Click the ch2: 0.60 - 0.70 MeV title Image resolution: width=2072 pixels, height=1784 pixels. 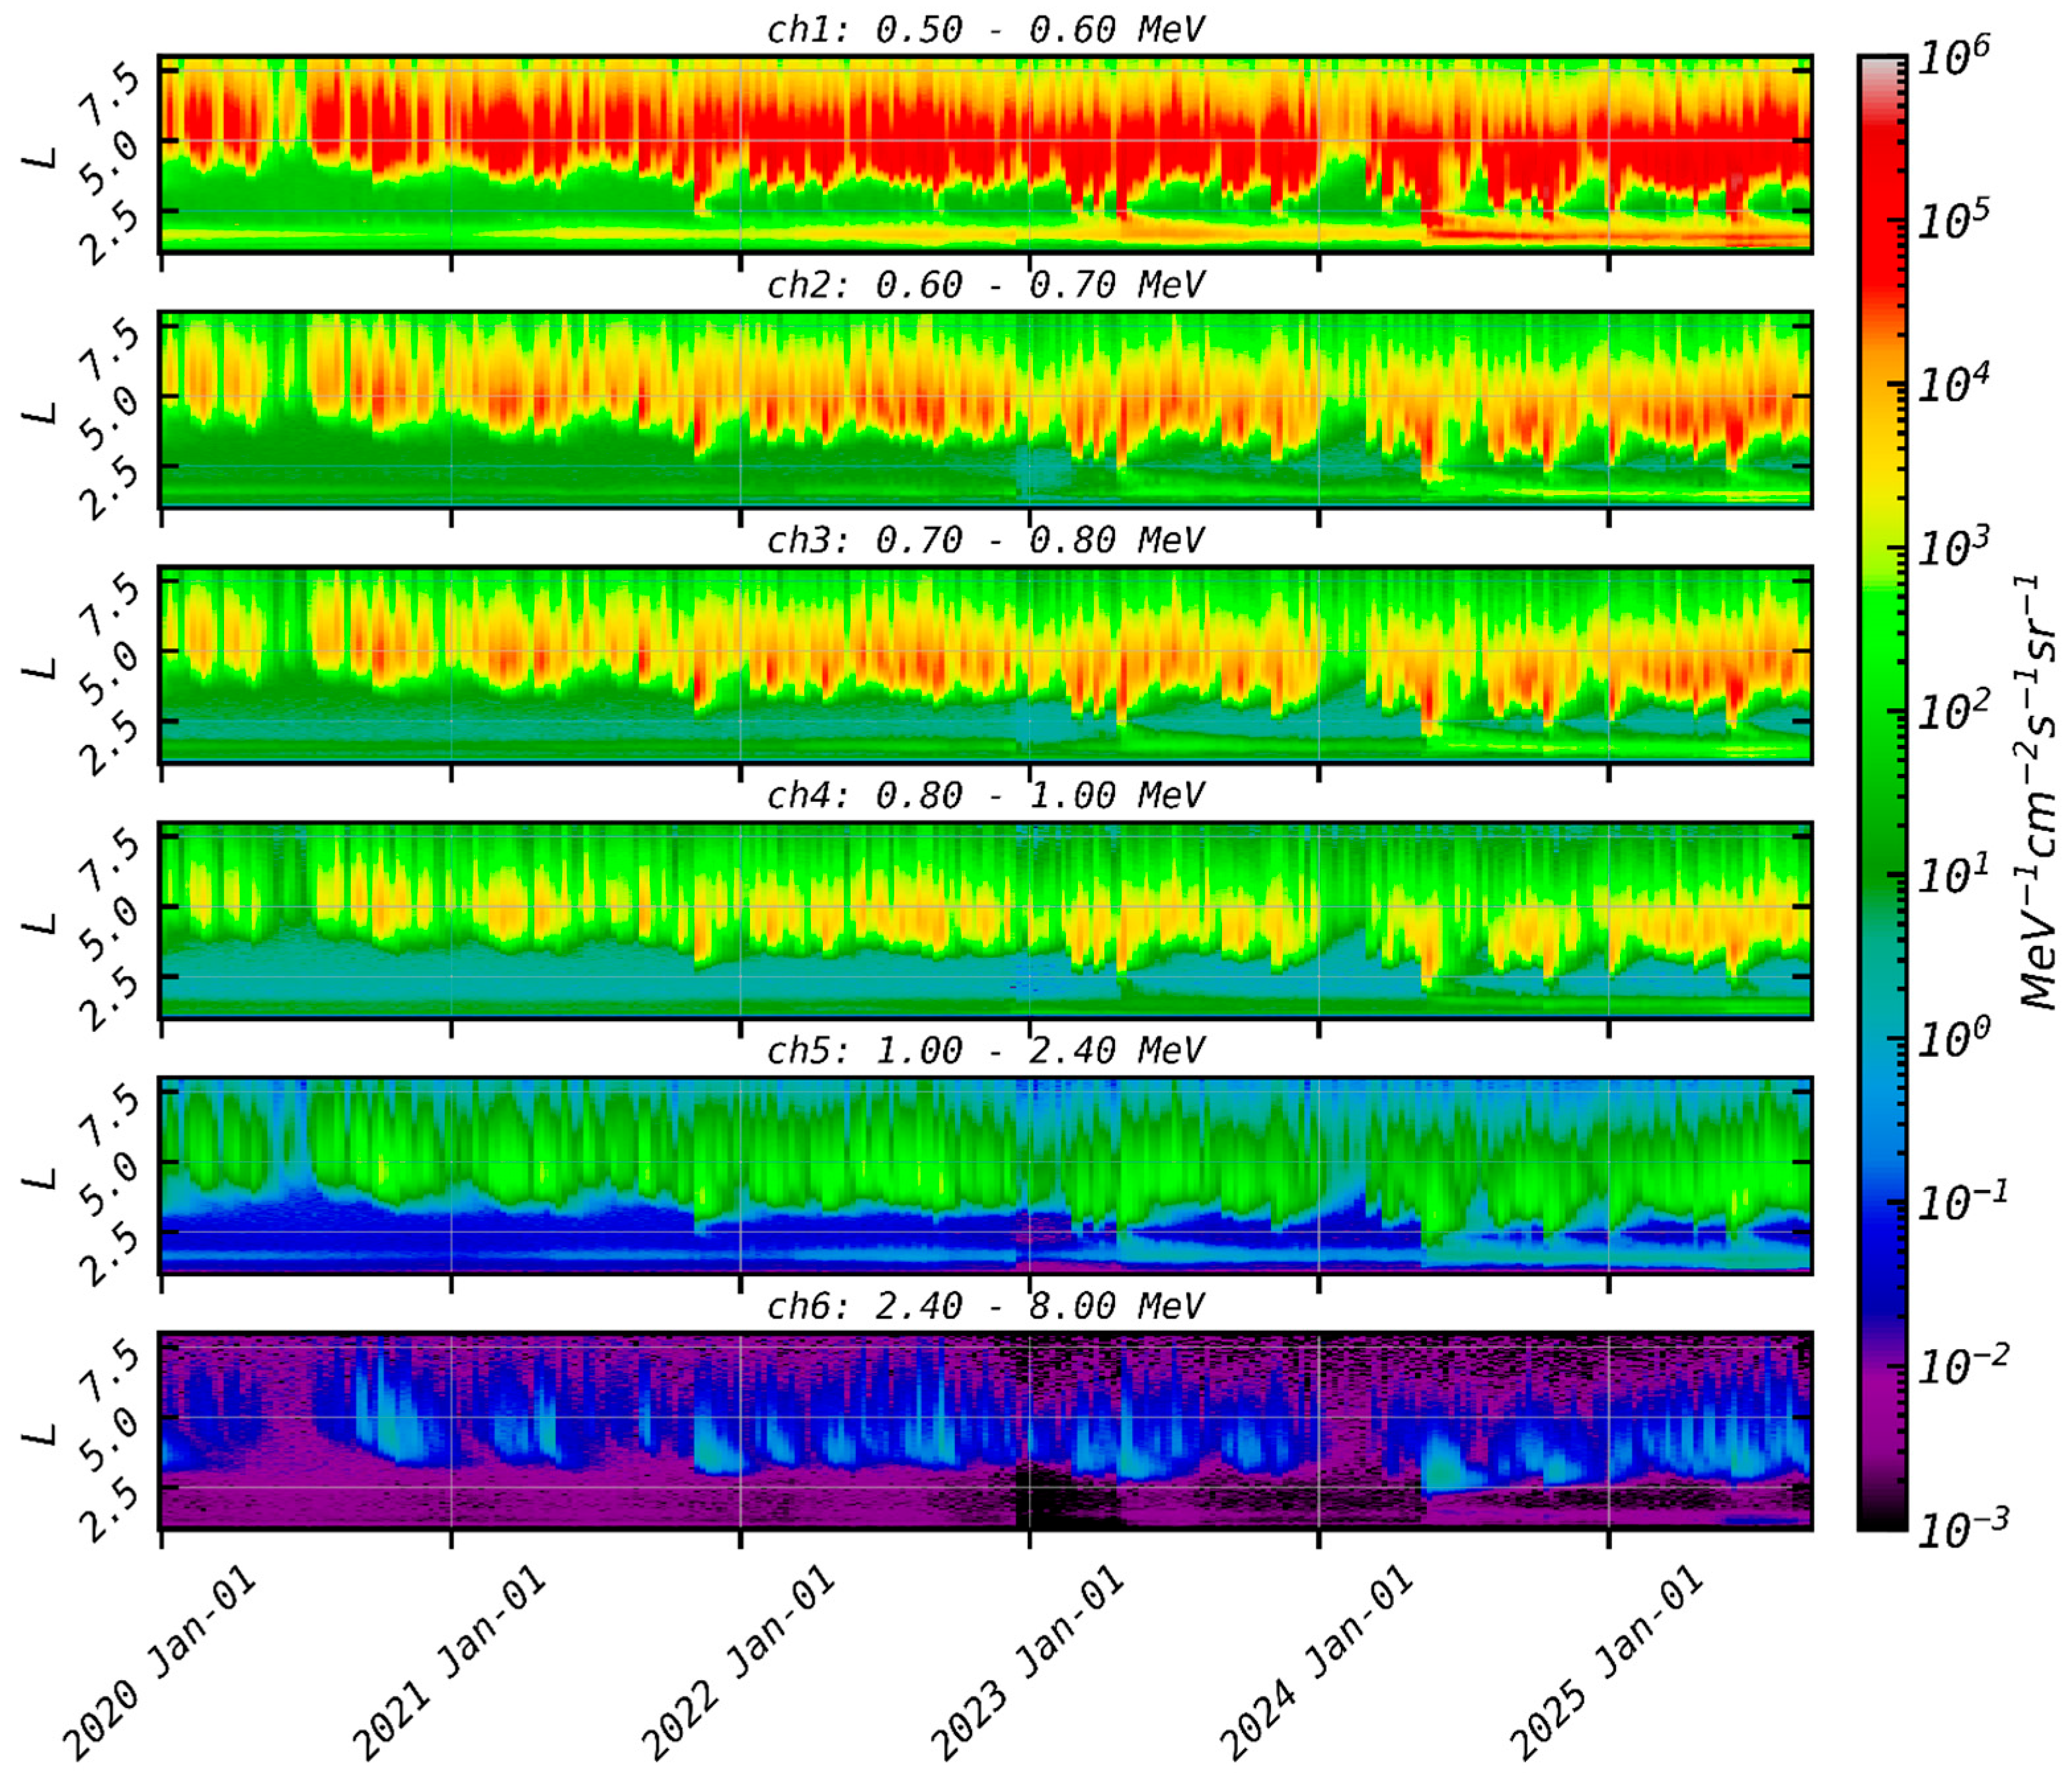[985, 285]
